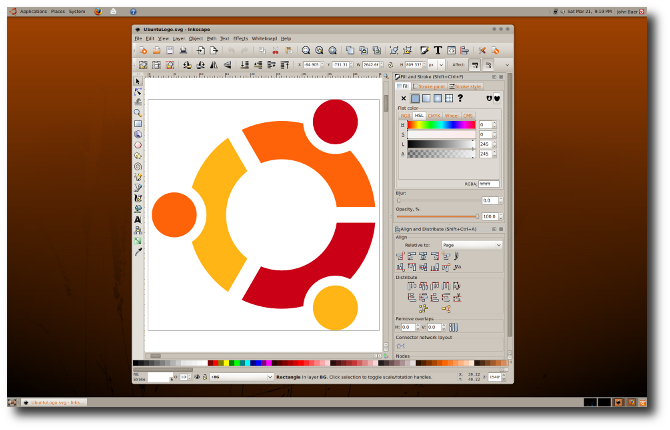The image size is (670, 430).
Task: Open the Path menu
Action: pyautogui.click(x=212, y=38)
